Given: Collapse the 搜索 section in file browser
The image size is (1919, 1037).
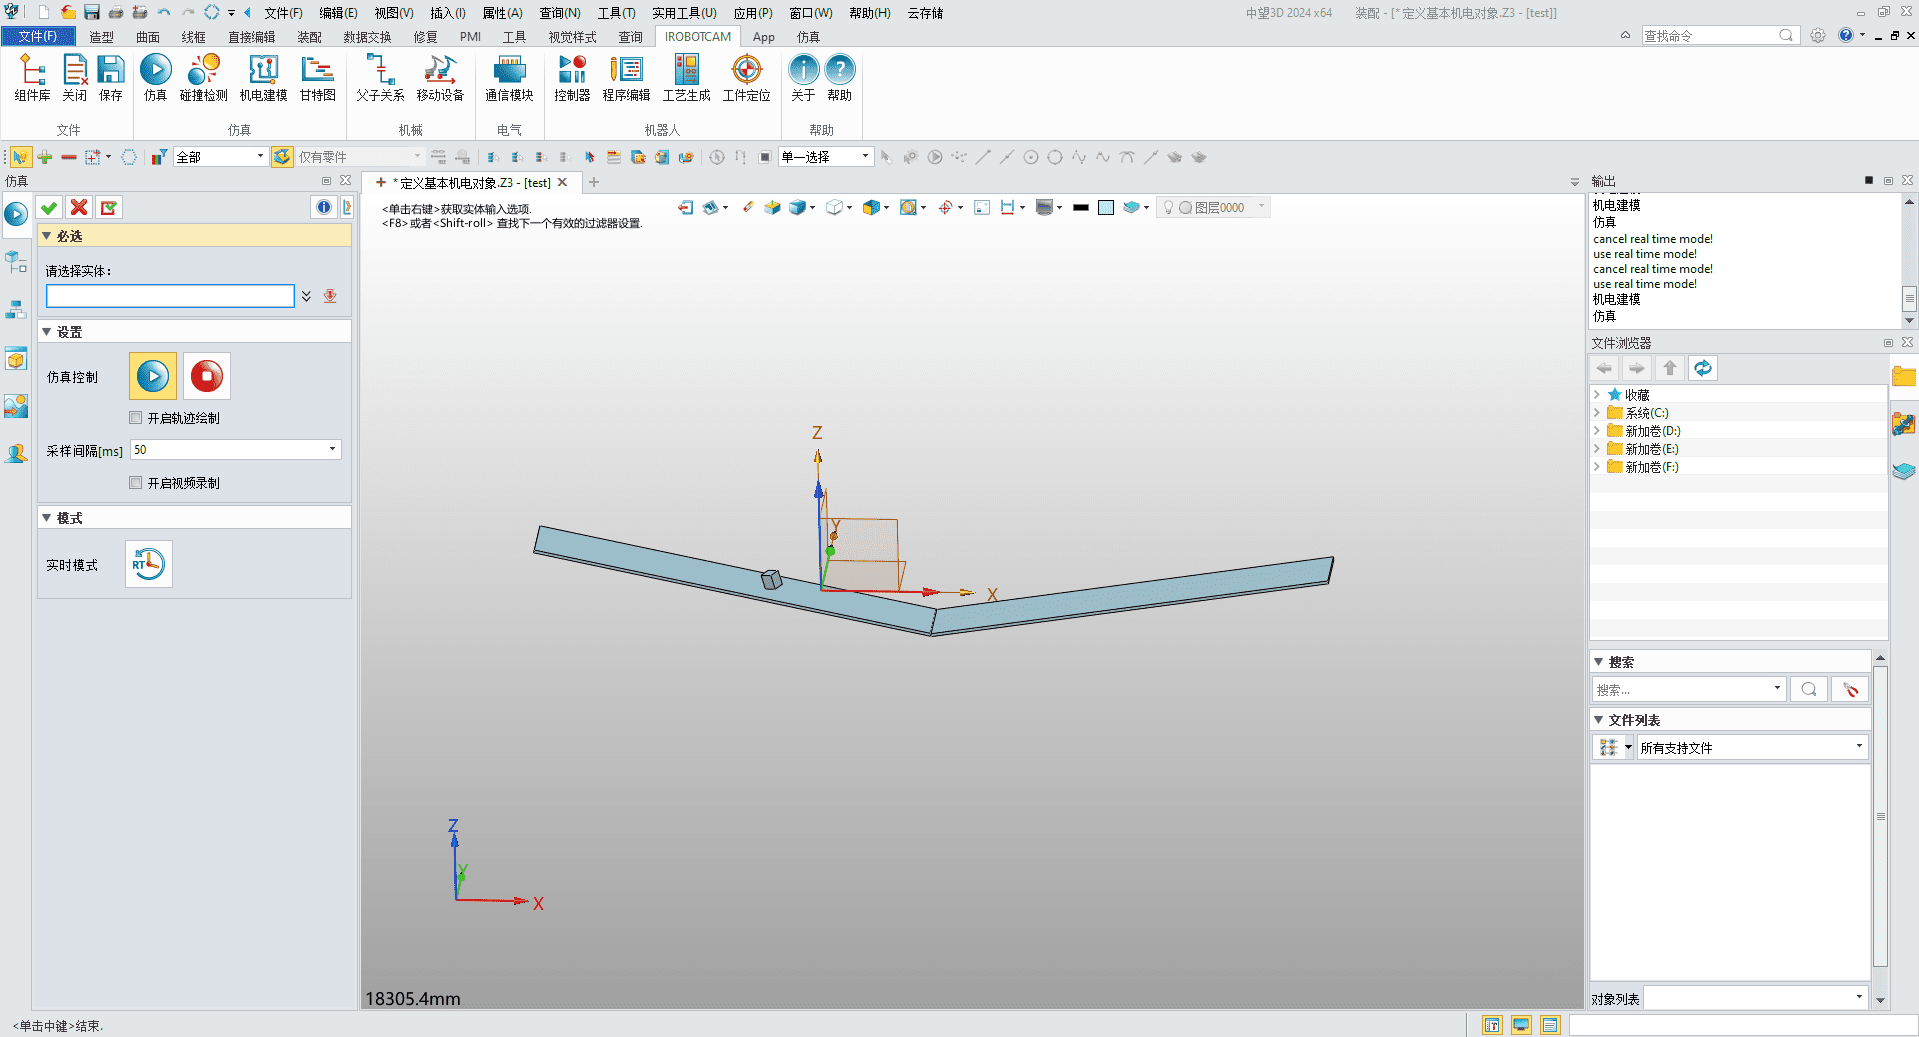Looking at the screenshot, I should pyautogui.click(x=1598, y=662).
